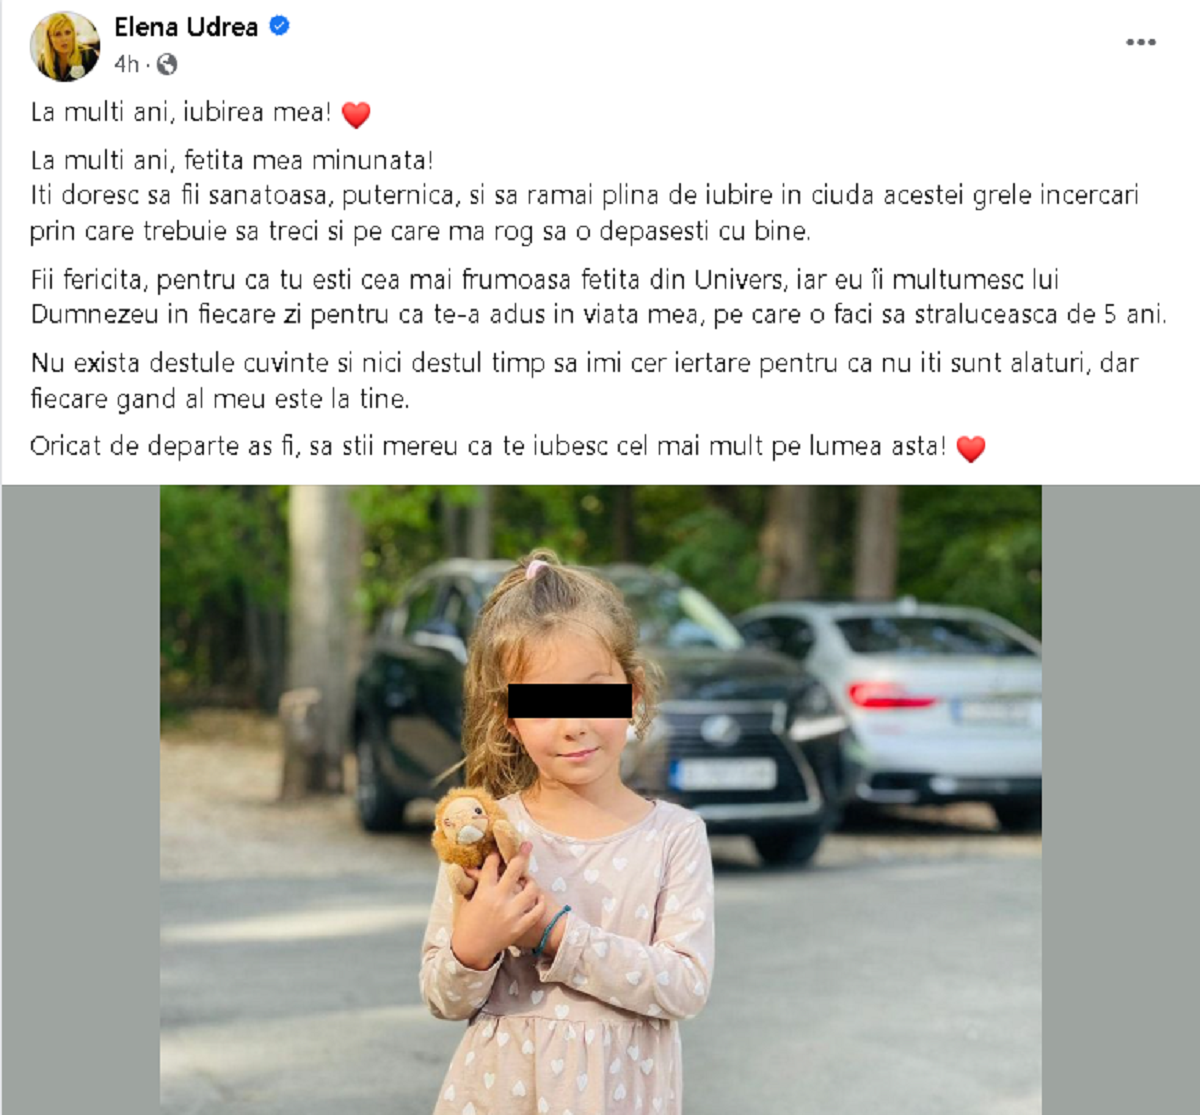The height and width of the screenshot is (1115, 1200).
Task: Click the text "La multi ani, fetita mea minunata!"
Action: [x=232, y=160]
